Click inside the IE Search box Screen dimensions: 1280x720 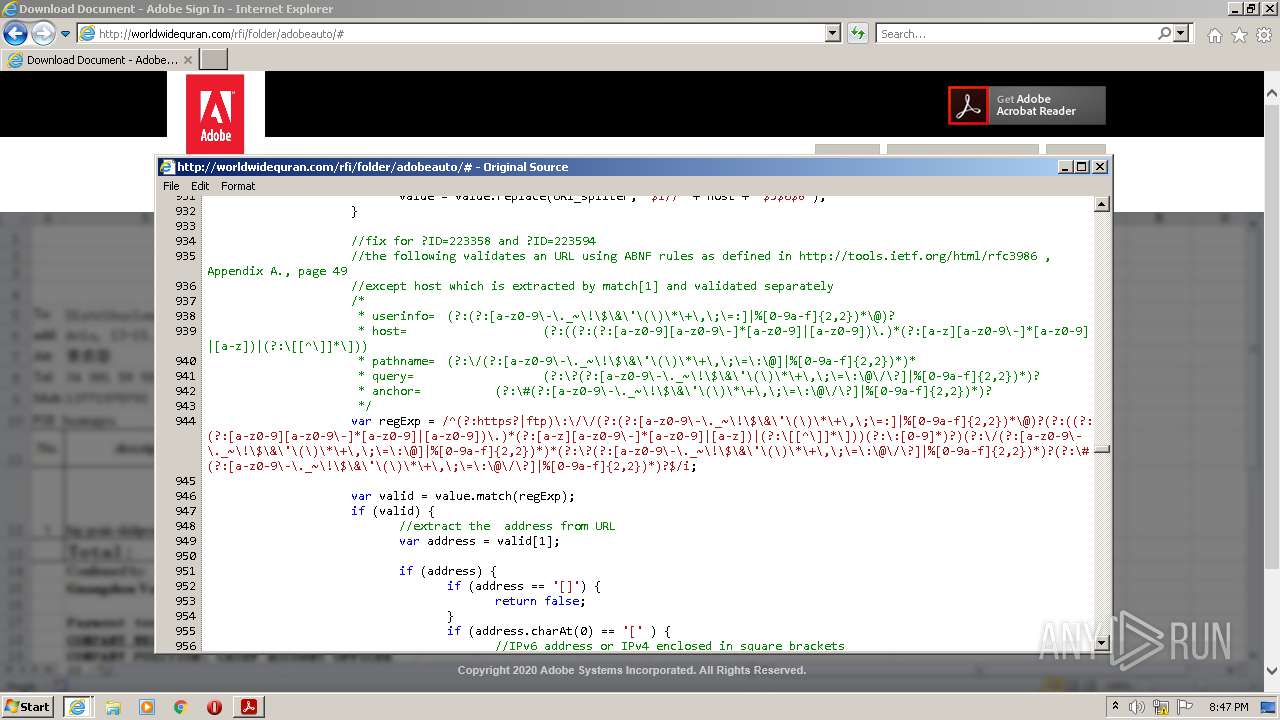[1015, 34]
